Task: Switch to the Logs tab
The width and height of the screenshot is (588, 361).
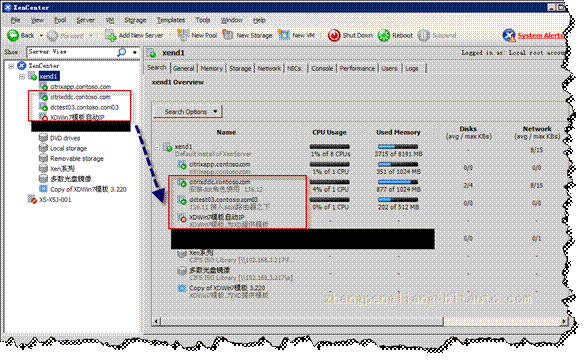Action: [412, 69]
